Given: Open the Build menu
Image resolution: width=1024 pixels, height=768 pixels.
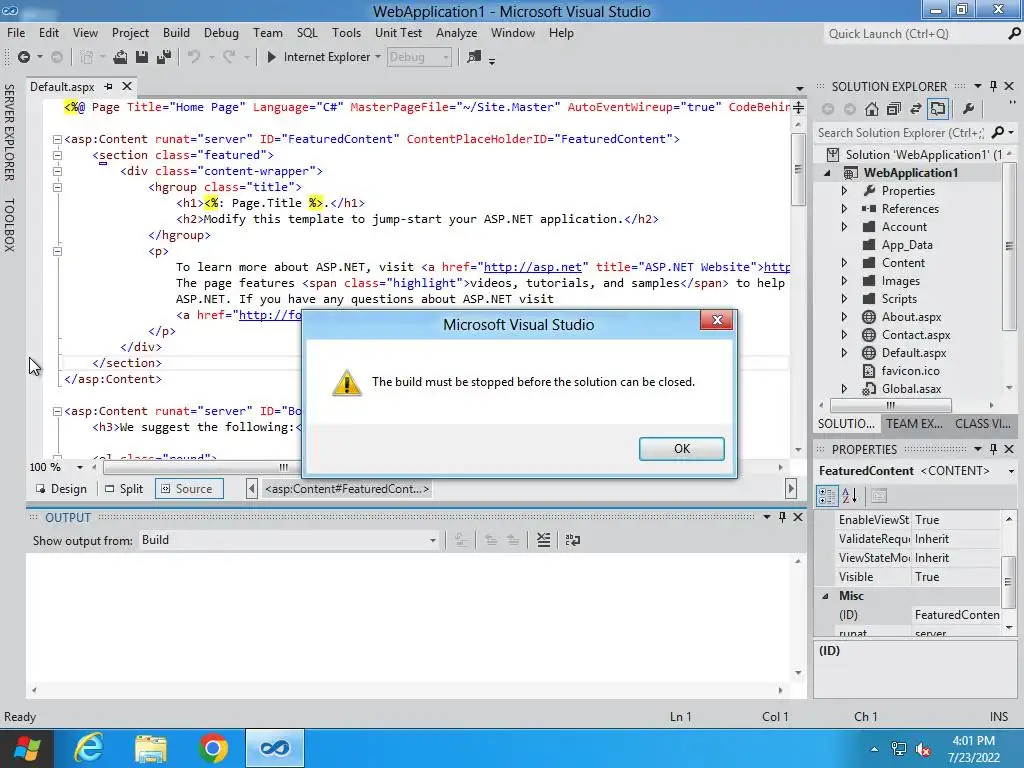Looking at the screenshot, I should (x=176, y=33).
